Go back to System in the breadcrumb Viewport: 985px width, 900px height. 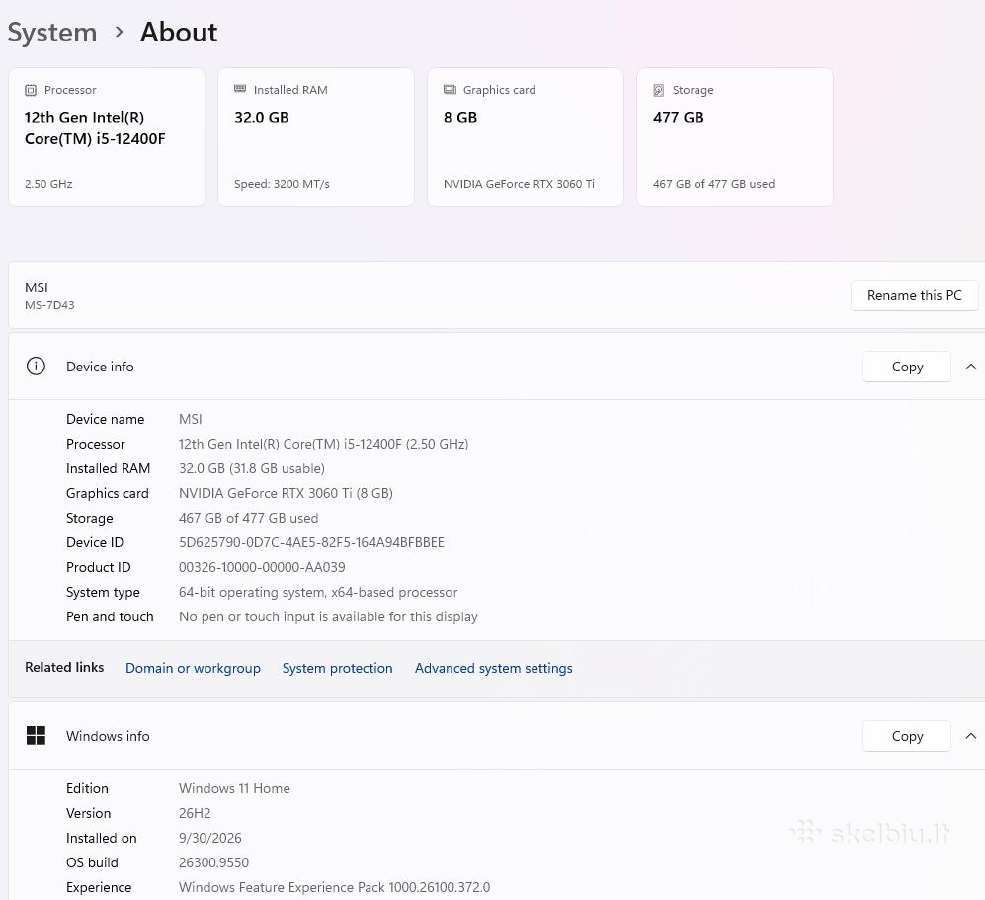tap(52, 33)
